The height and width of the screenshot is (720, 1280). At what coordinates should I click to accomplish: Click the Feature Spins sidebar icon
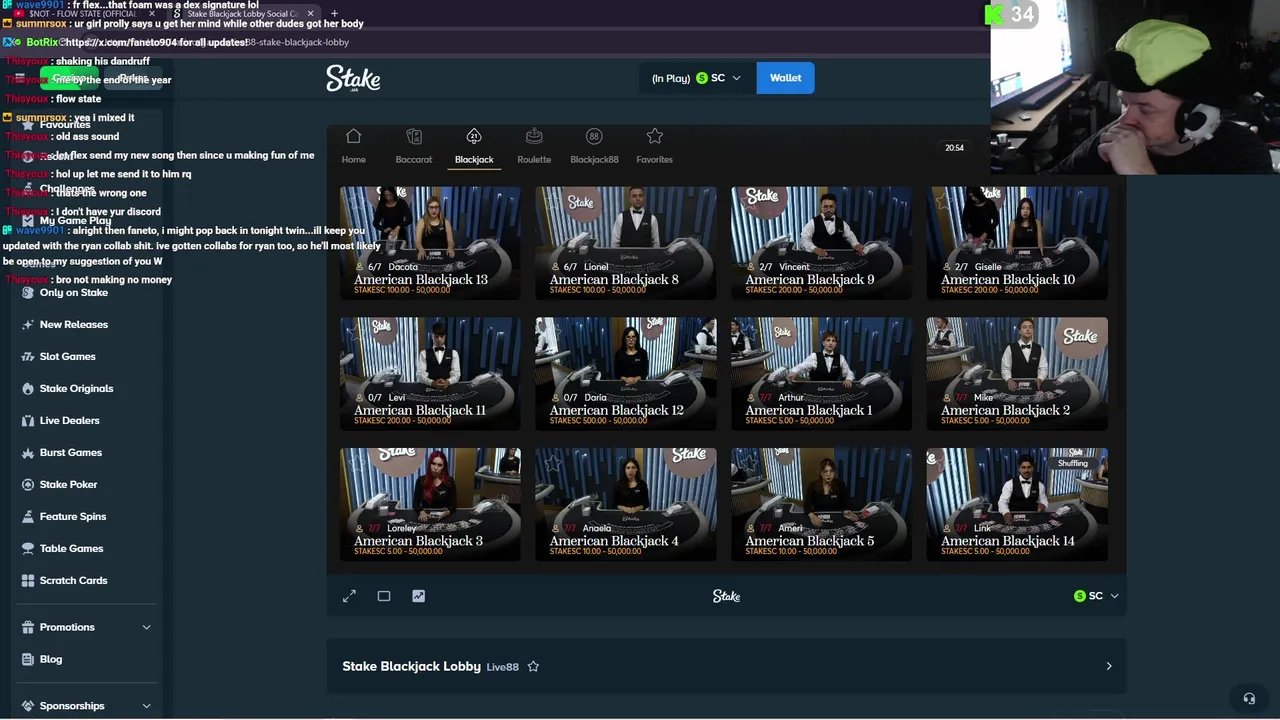point(28,517)
